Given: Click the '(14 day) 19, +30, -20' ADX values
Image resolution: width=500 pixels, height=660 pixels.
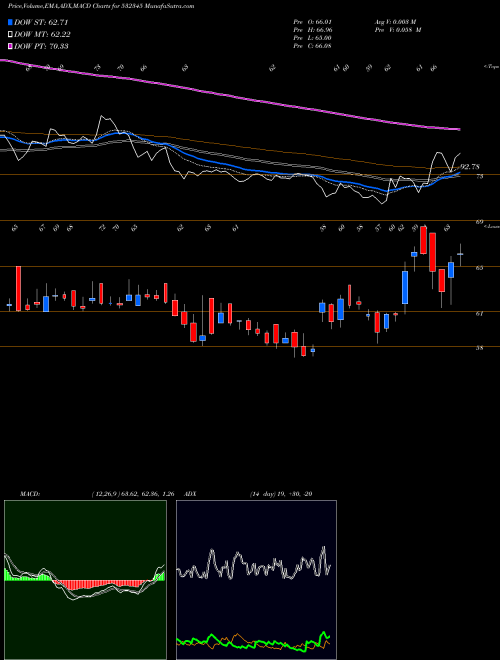Looking at the screenshot, I should (281, 494).
